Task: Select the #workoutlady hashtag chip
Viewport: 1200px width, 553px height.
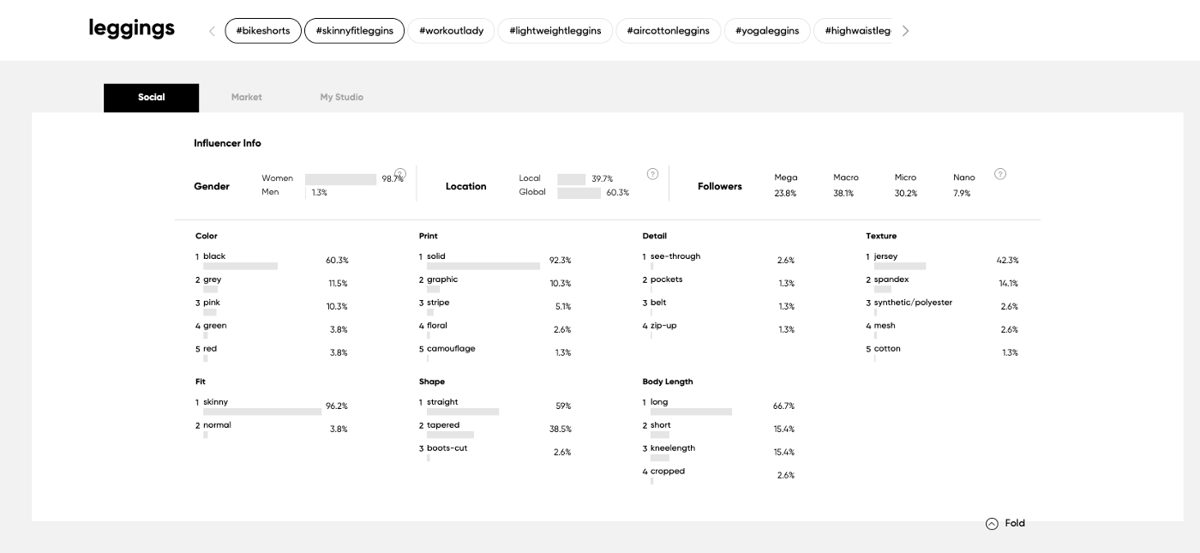Action: (x=451, y=31)
